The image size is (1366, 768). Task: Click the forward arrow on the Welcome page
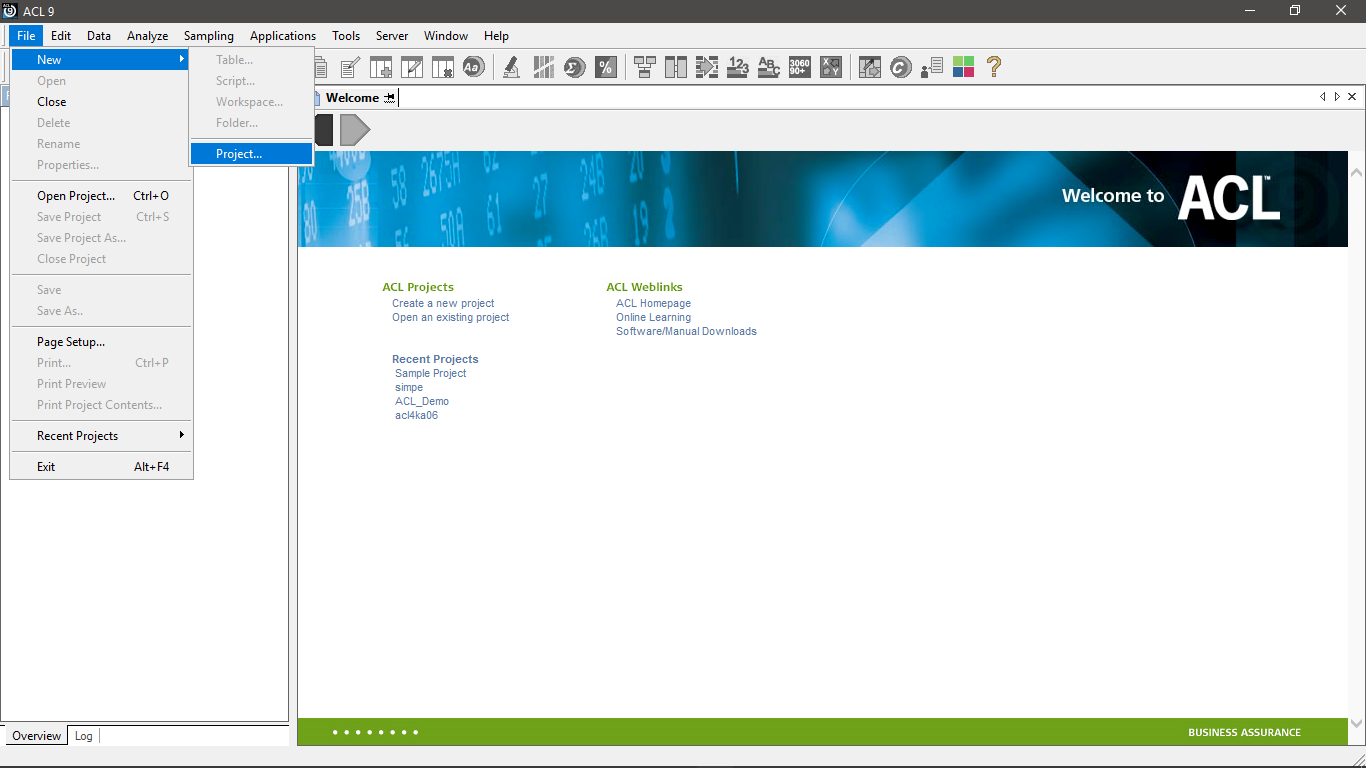[x=355, y=129]
